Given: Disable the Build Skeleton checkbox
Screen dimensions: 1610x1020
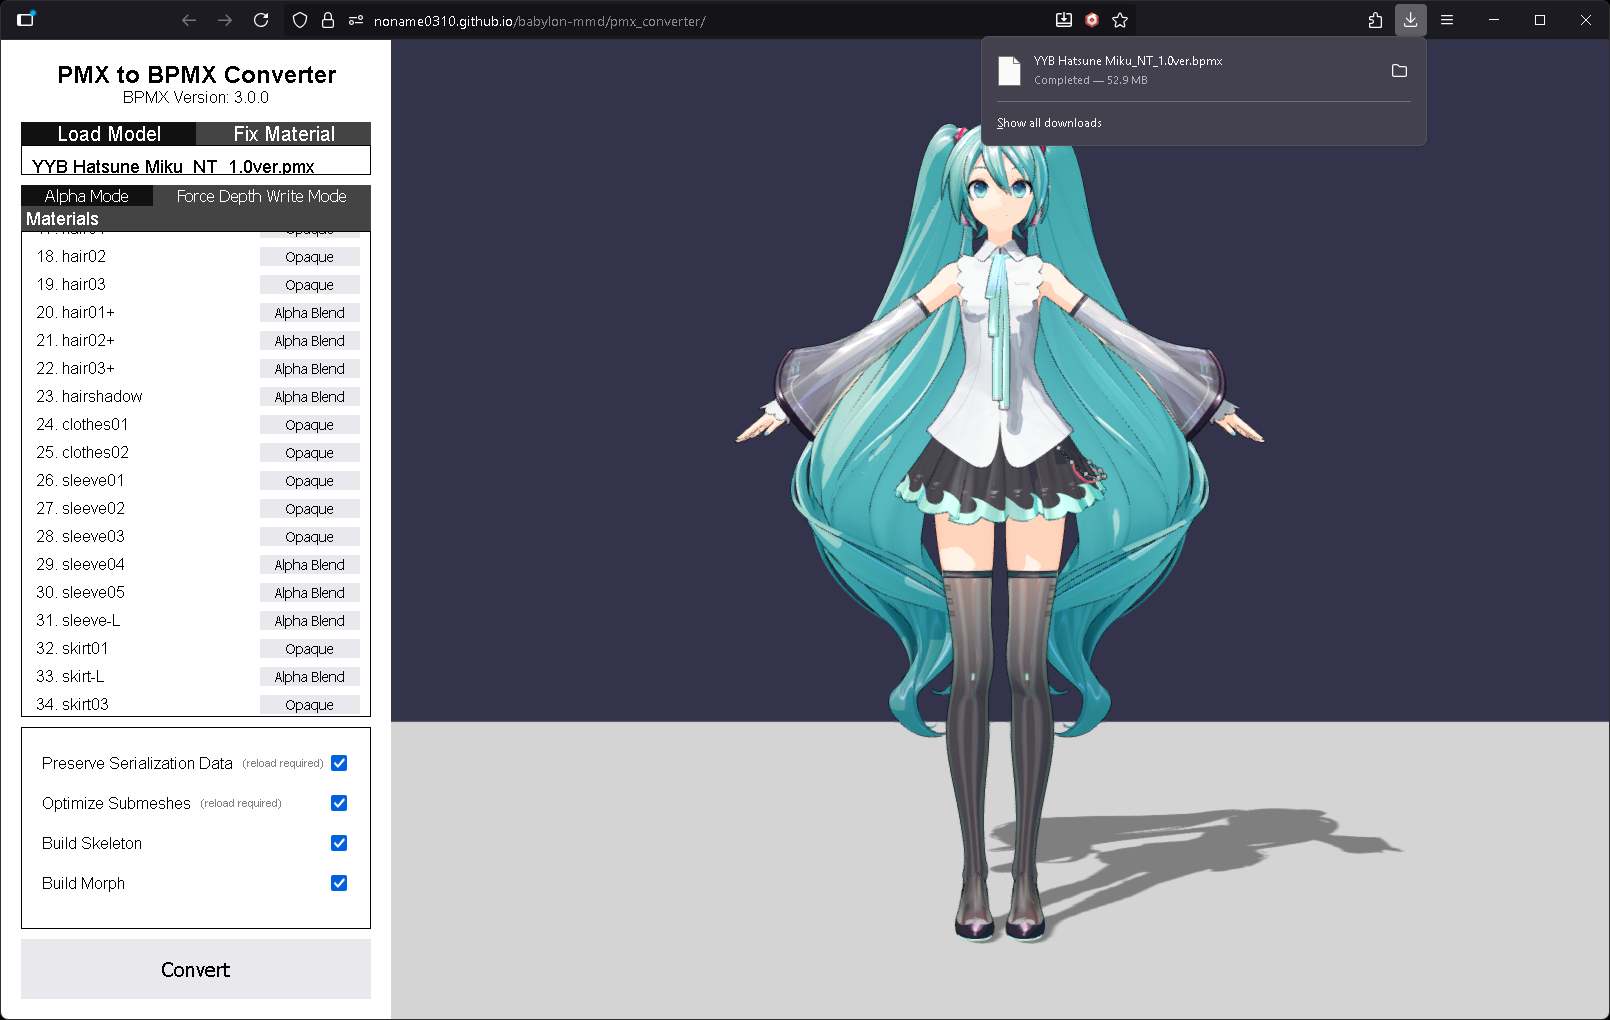Looking at the screenshot, I should pos(339,843).
